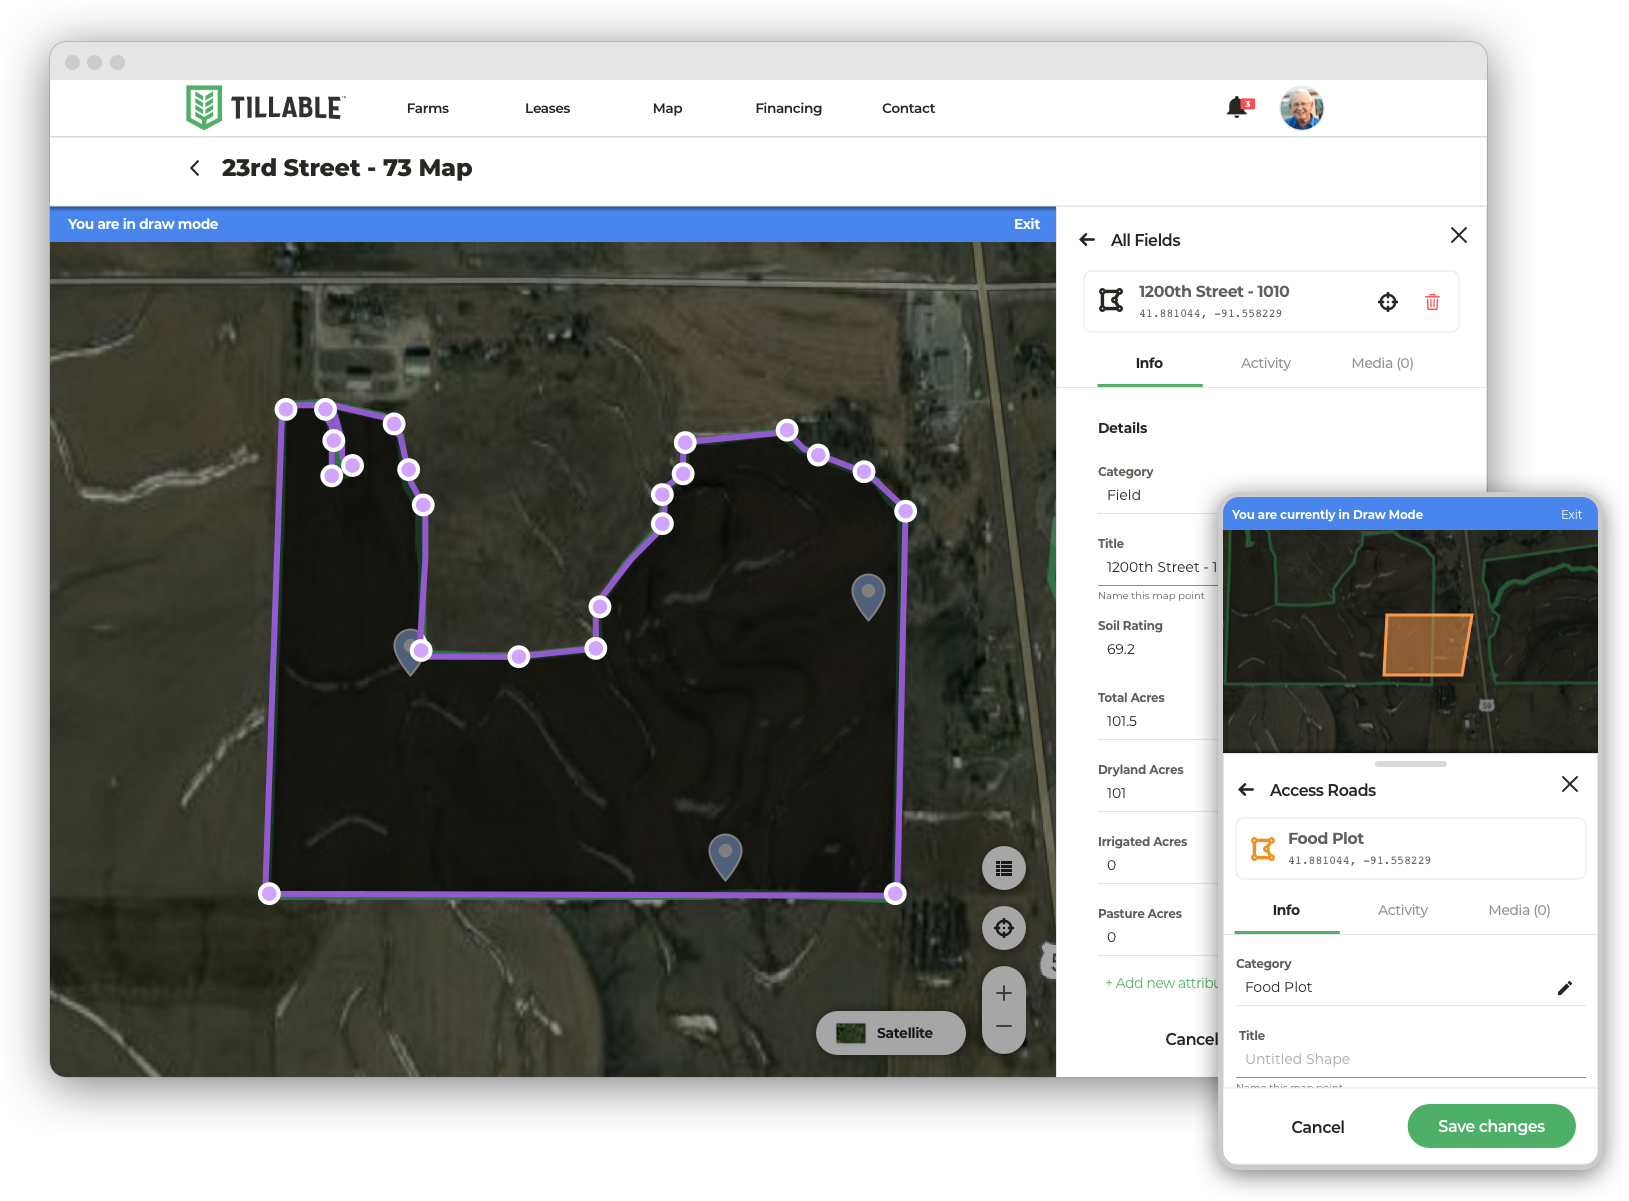Screen dimensions: 1629x1201
Task: Click the notification bell icon
Action: coord(1237,108)
